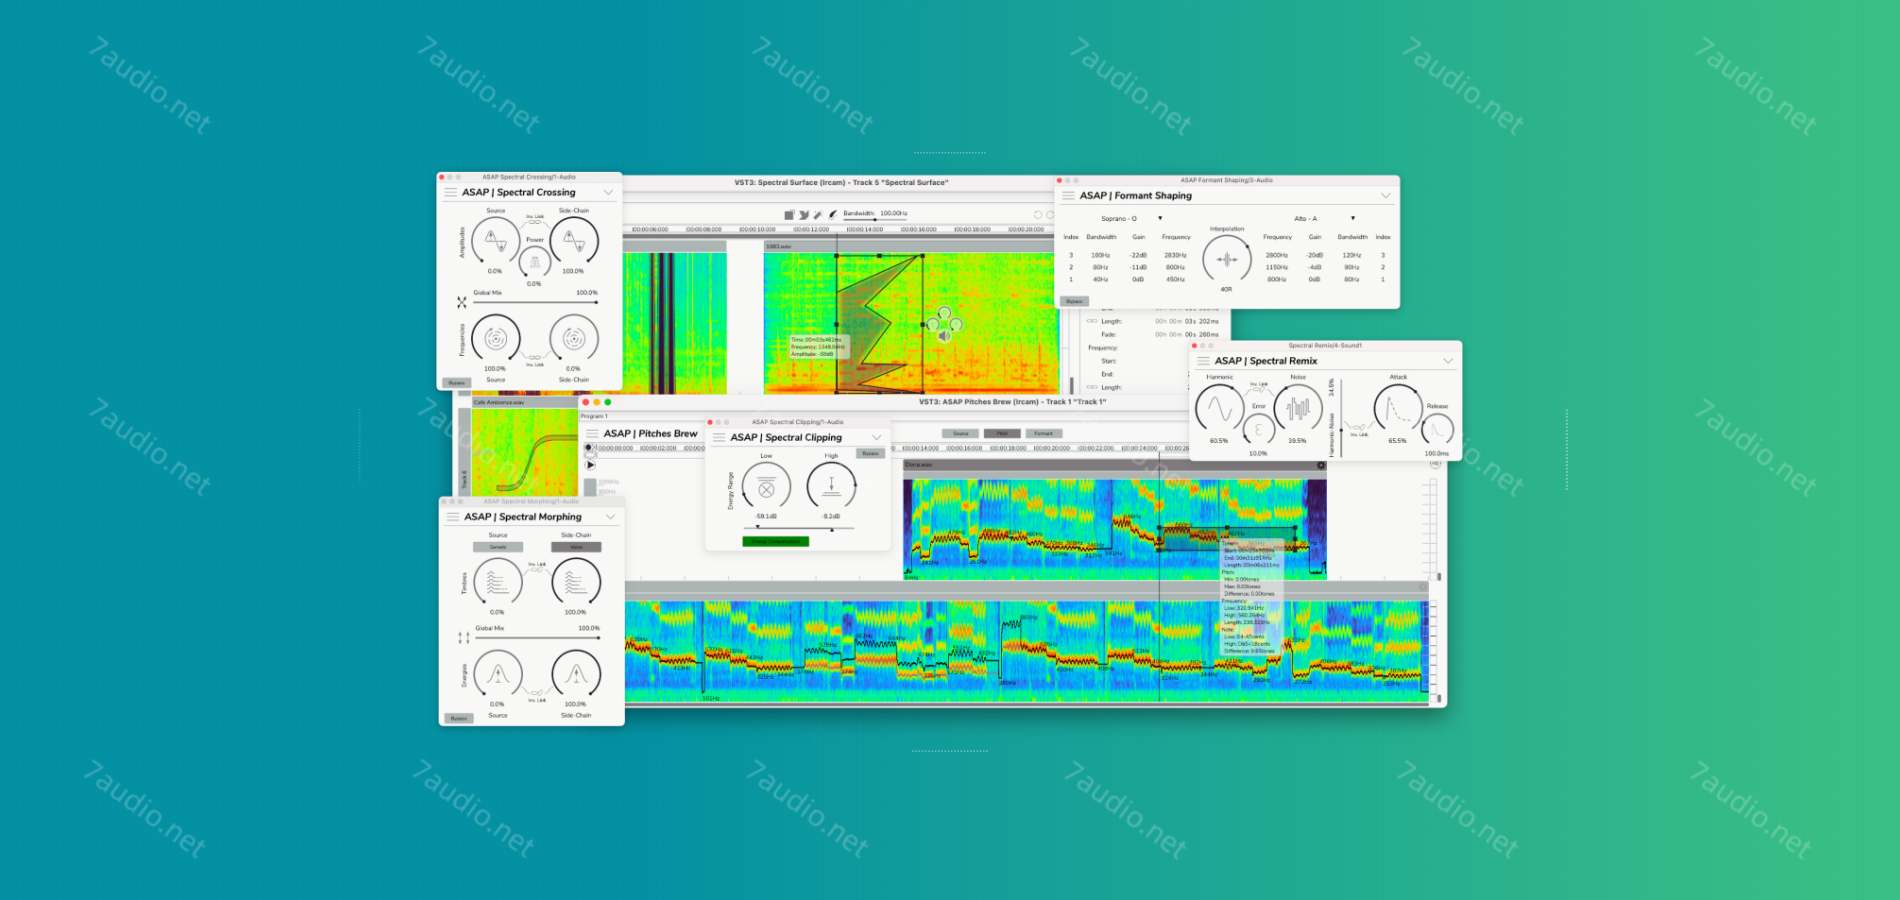Click the button under Source in Spectral Morphing
1900x900 pixels.
(497, 547)
